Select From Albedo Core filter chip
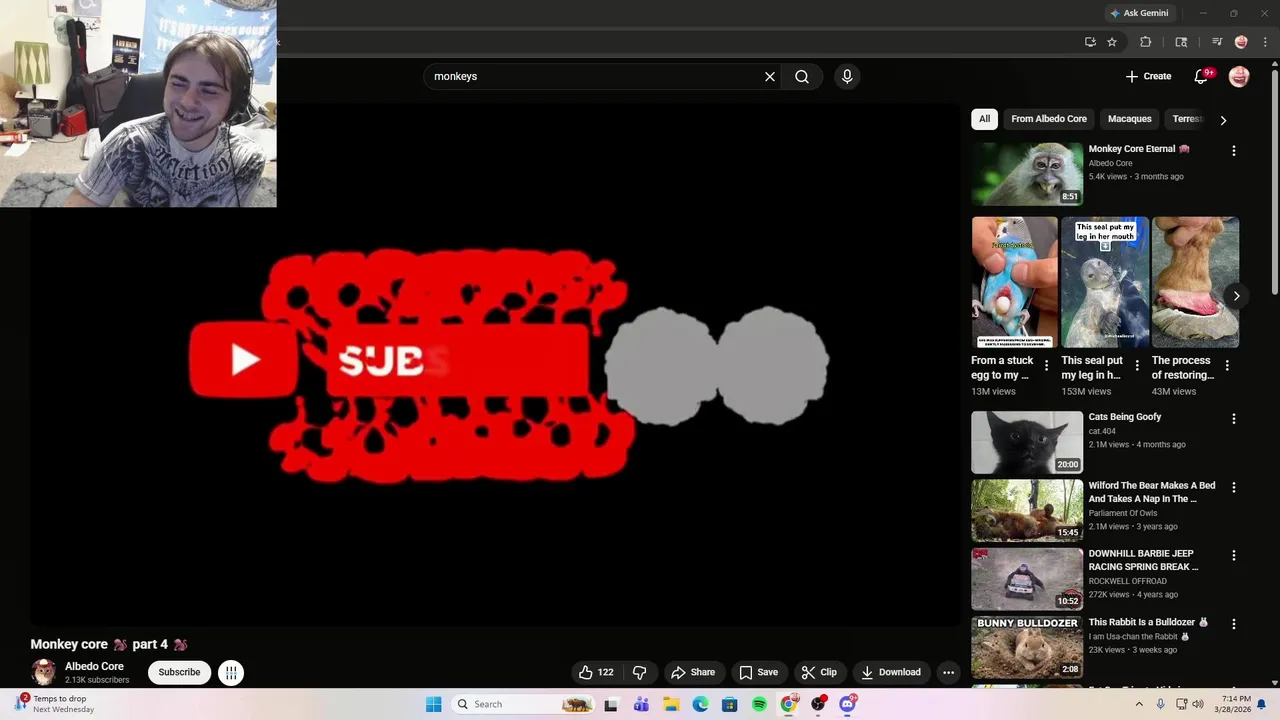The width and height of the screenshot is (1280, 720). pyautogui.click(x=1049, y=119)
